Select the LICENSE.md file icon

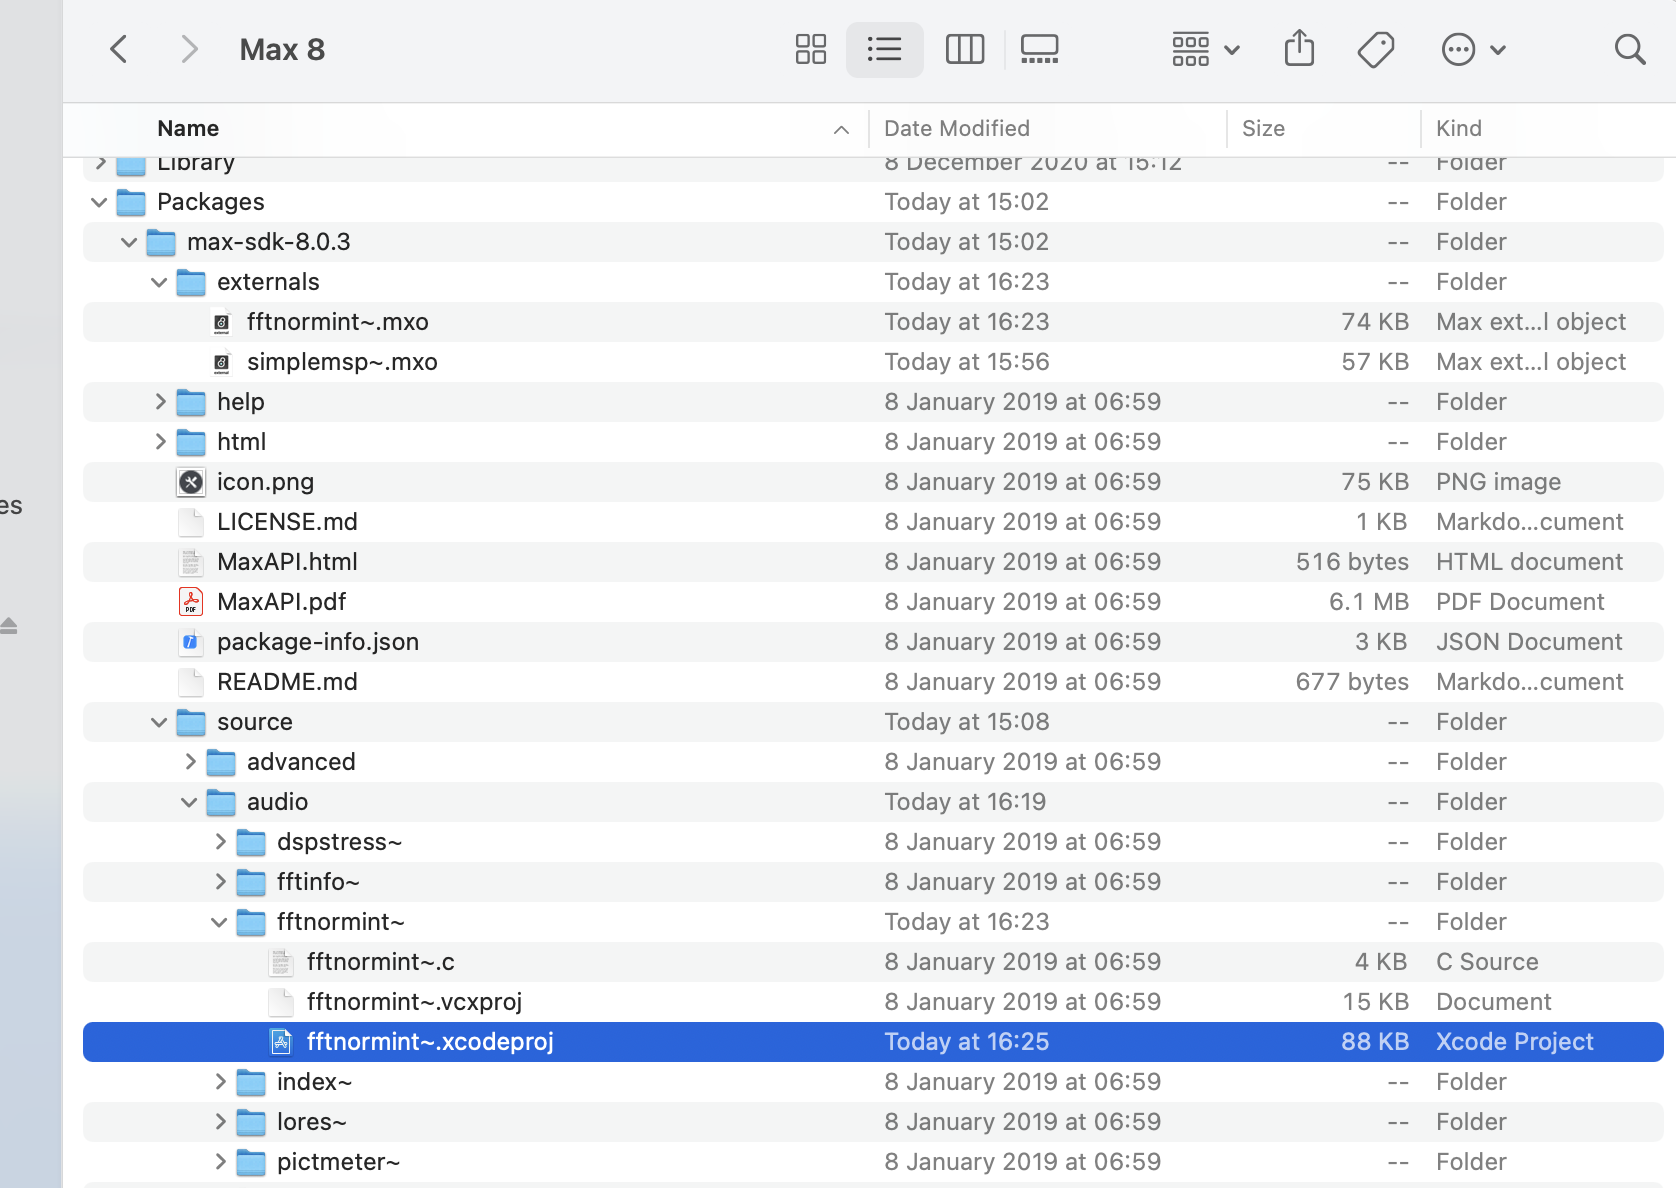click(x=191, y=522)
